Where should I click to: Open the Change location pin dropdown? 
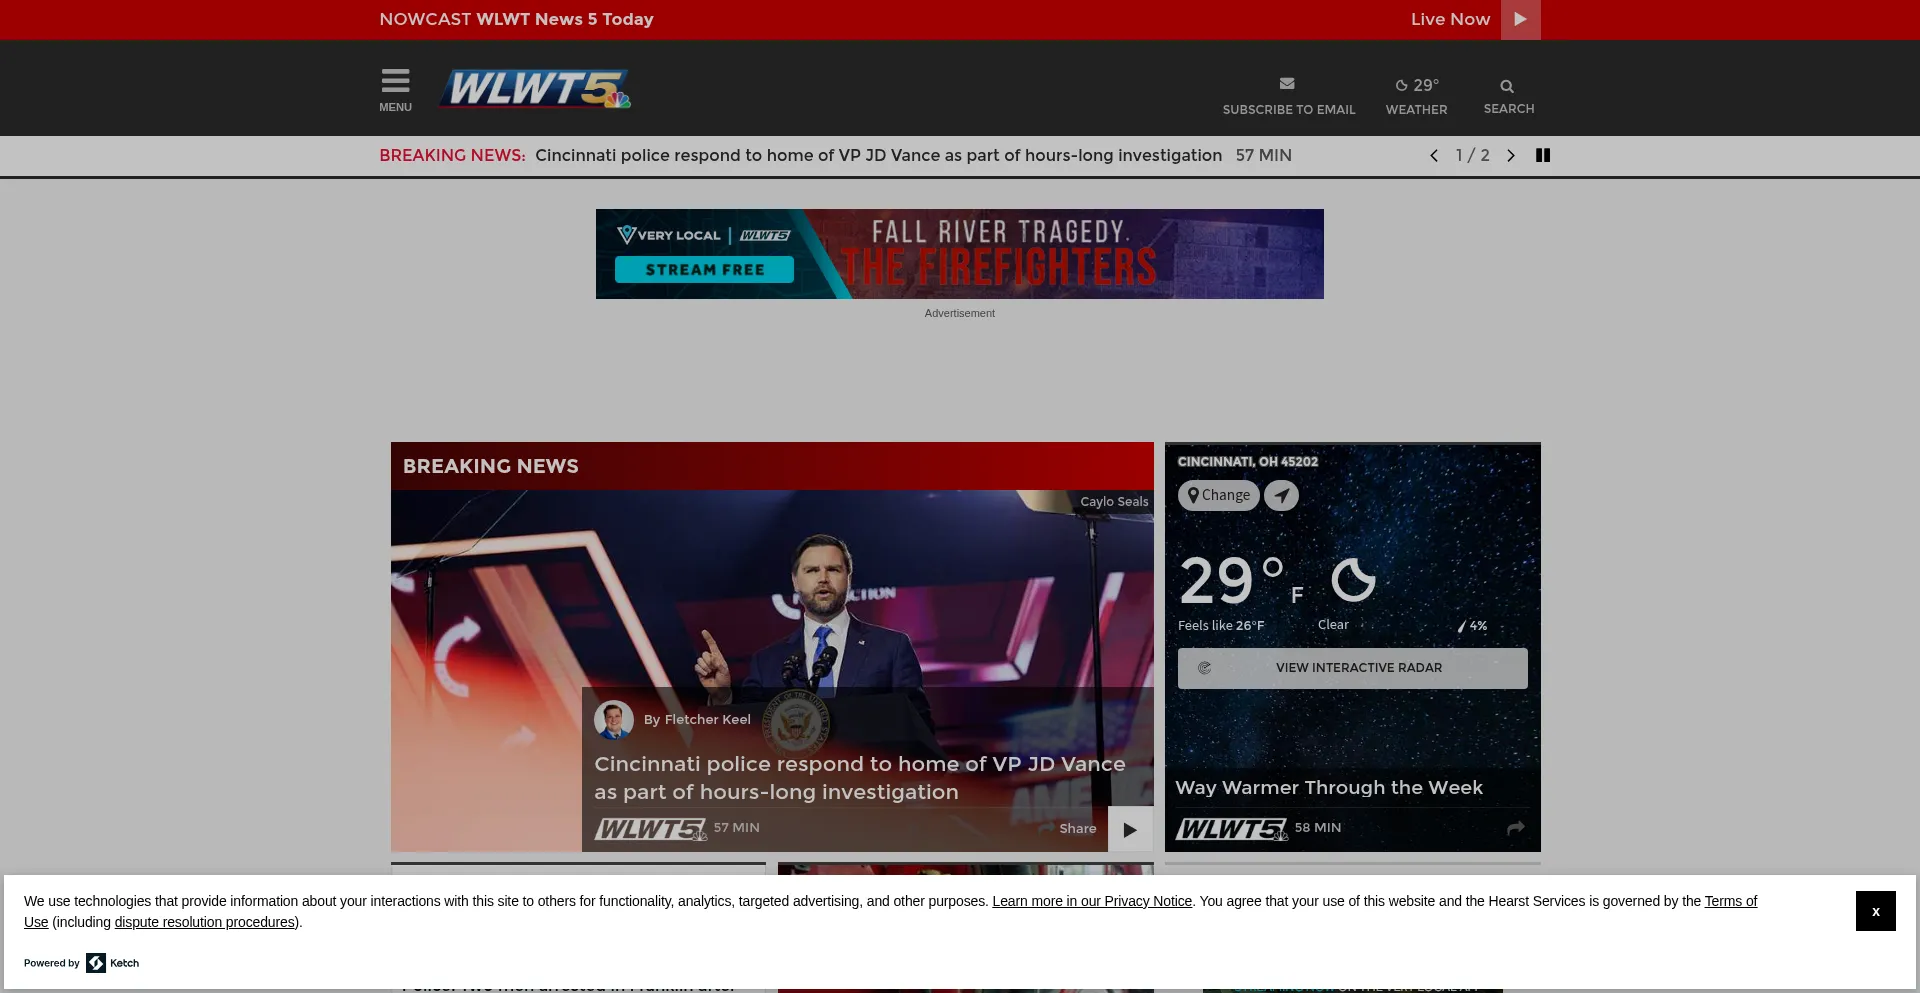pyautogui.click(x=1218, y=495)
